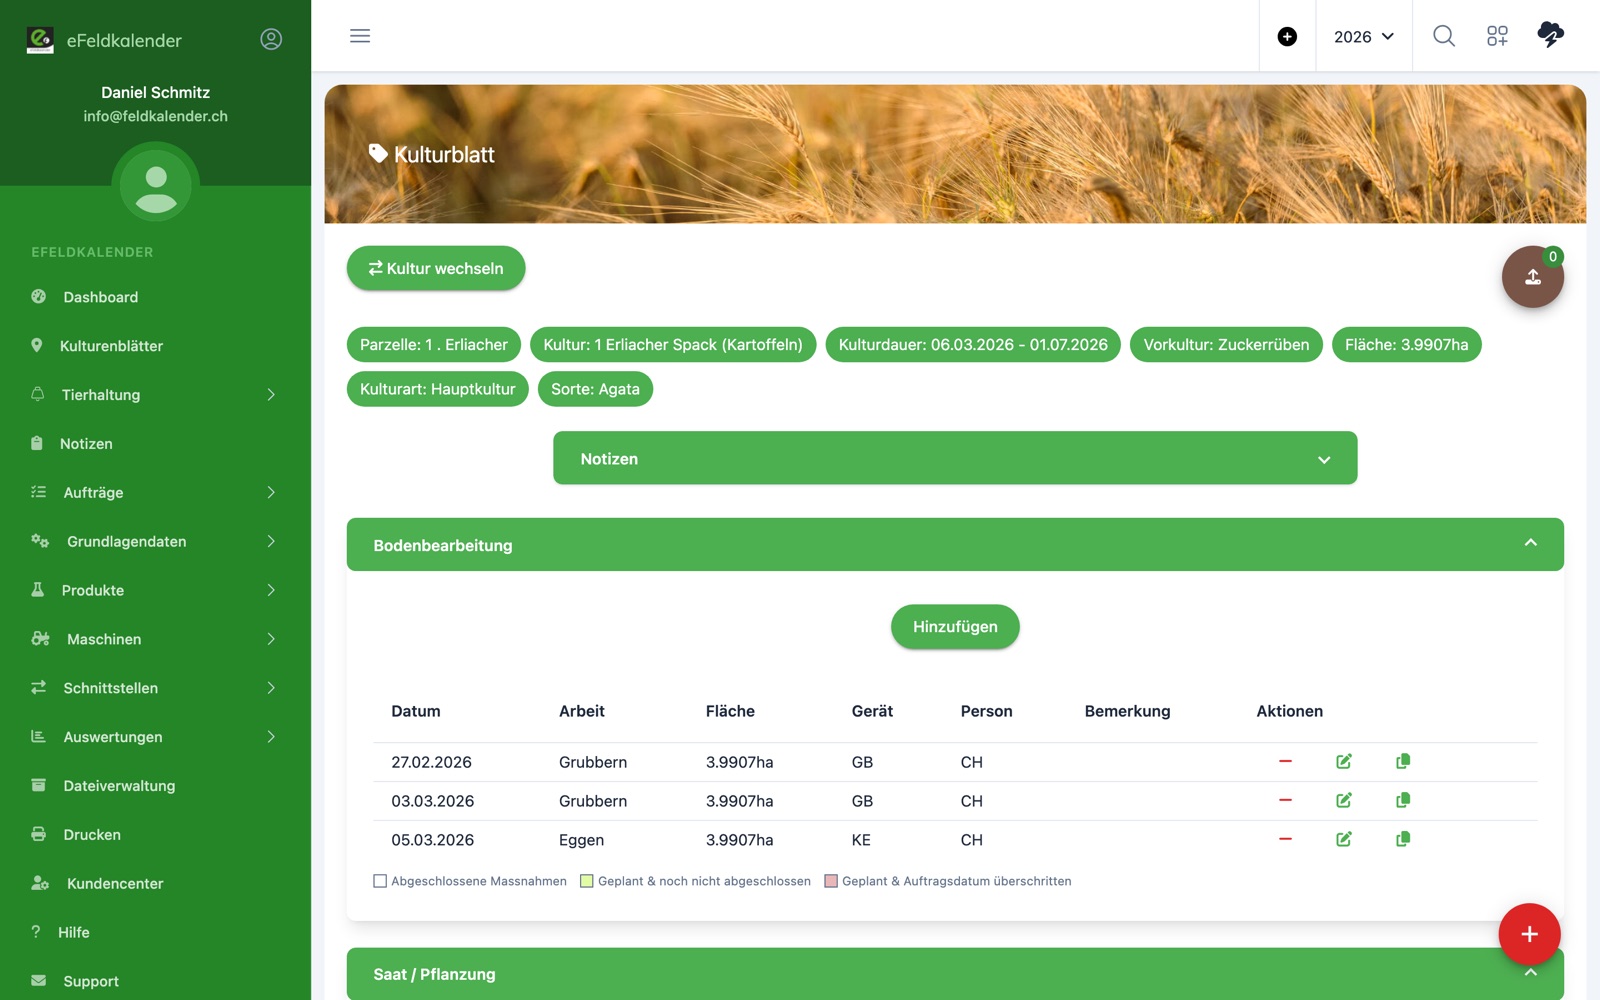Image resolution: width=1600 pixels, height=1000 pixels.
Task: Open the search magnifier icon
Action: tap(1444, 36)
